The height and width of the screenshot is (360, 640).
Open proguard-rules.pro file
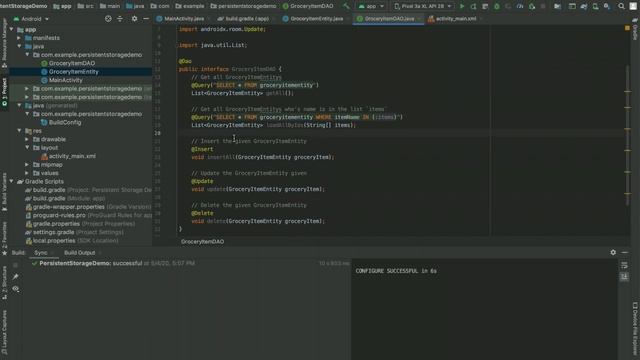[x=59, y=215]
